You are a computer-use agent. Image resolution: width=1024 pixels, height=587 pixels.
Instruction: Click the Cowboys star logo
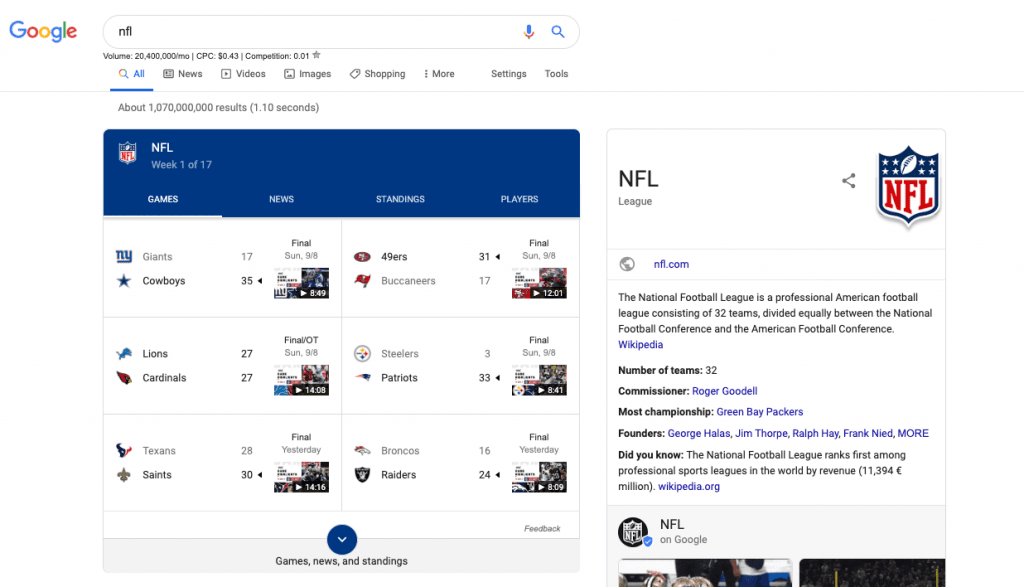(124, 281)
